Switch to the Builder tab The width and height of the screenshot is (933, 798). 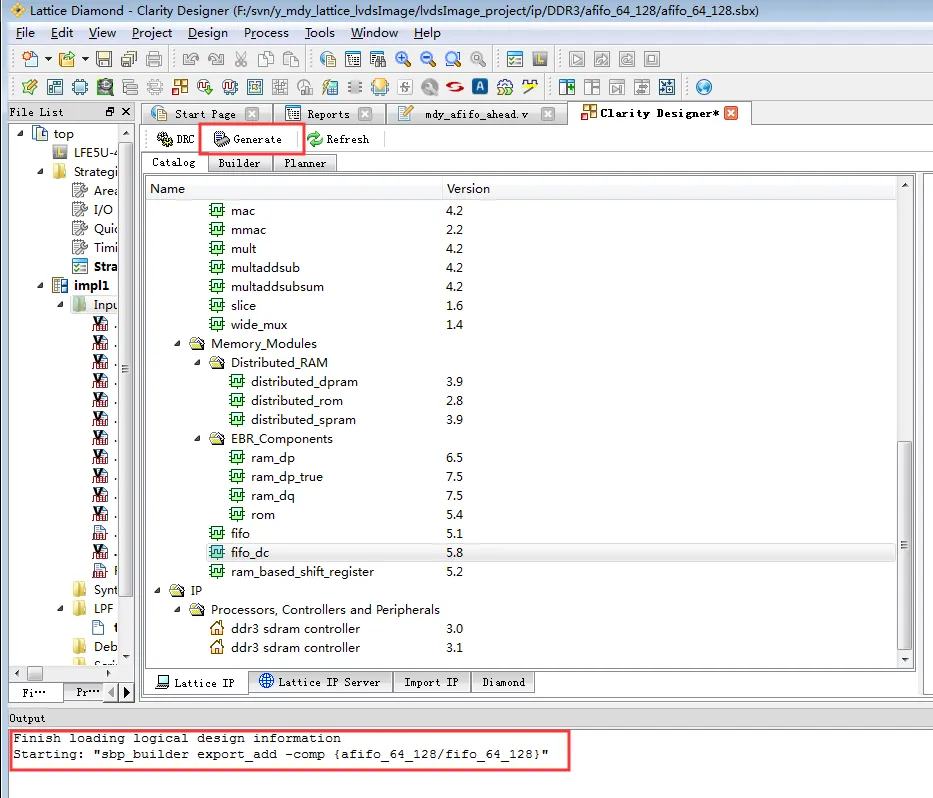(x=239, y=163)
